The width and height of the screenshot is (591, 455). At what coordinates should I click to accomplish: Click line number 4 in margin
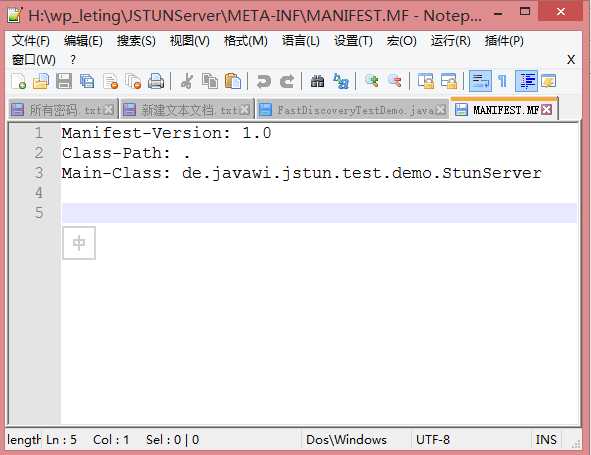click(x=38, y=193)
